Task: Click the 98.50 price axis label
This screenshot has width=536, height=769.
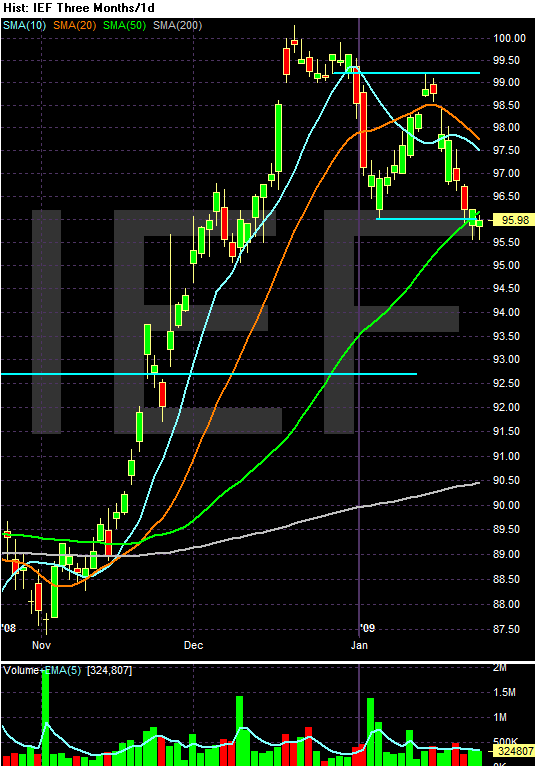Action: click(506, 105)
